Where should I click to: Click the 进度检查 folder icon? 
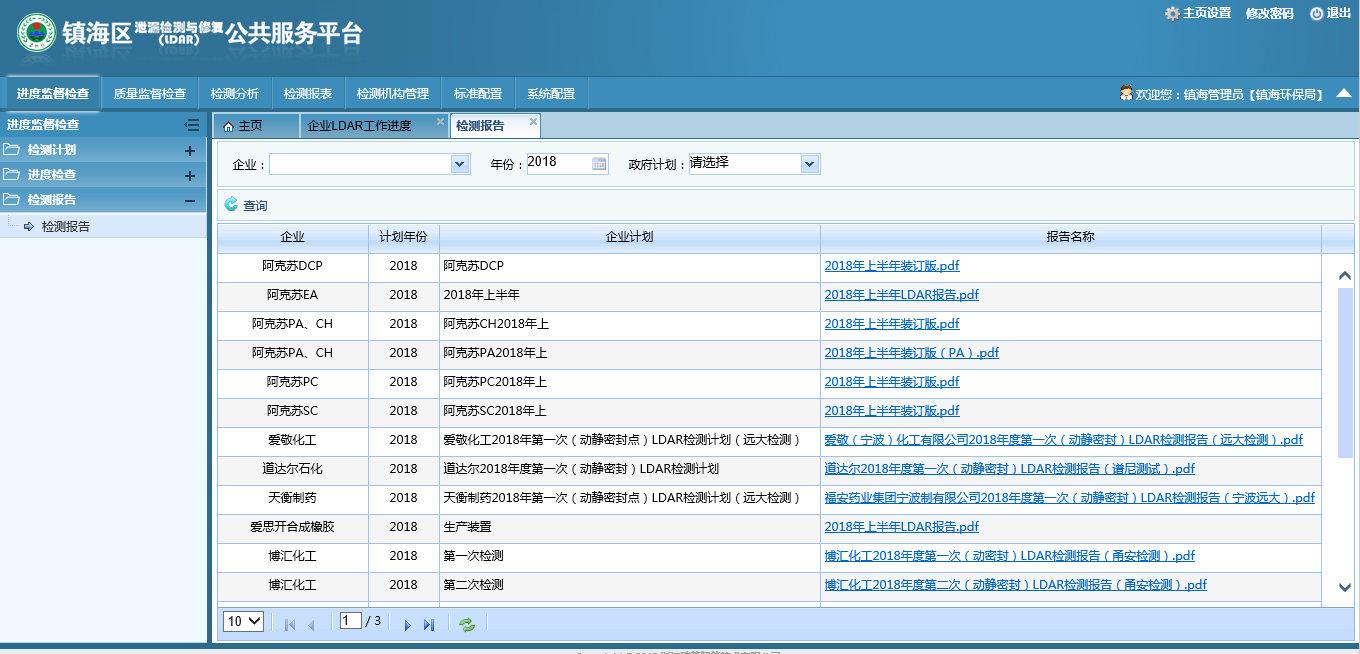click(x=12, y=175)
